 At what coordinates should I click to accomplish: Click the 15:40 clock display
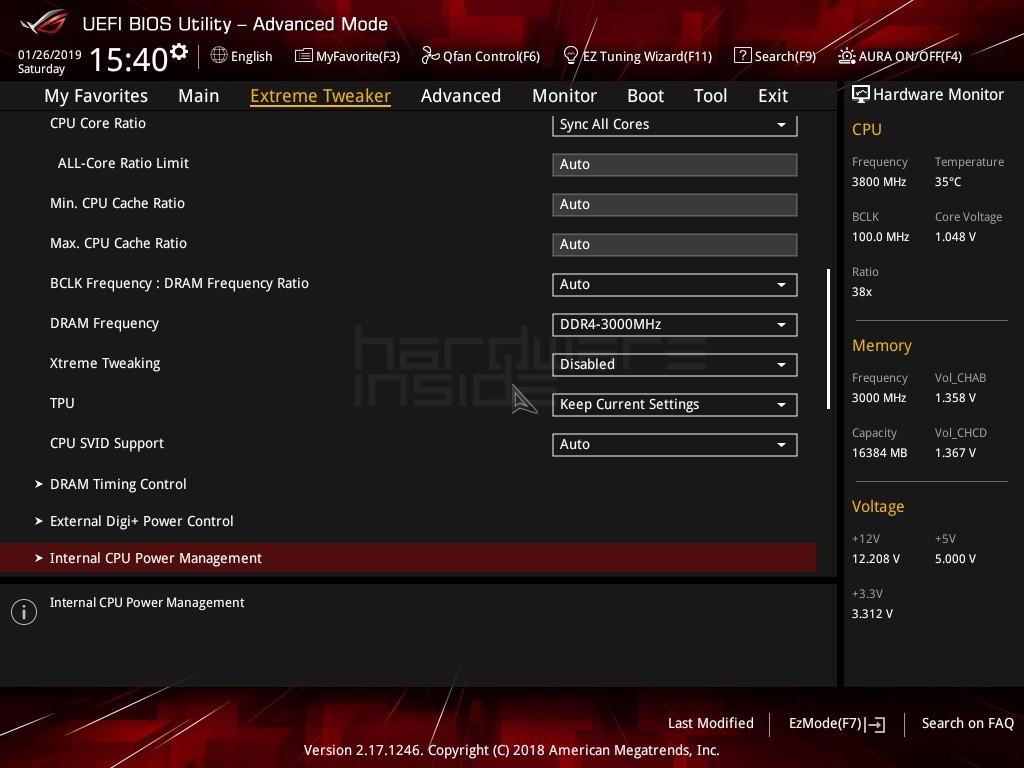(x=129, y=59)
